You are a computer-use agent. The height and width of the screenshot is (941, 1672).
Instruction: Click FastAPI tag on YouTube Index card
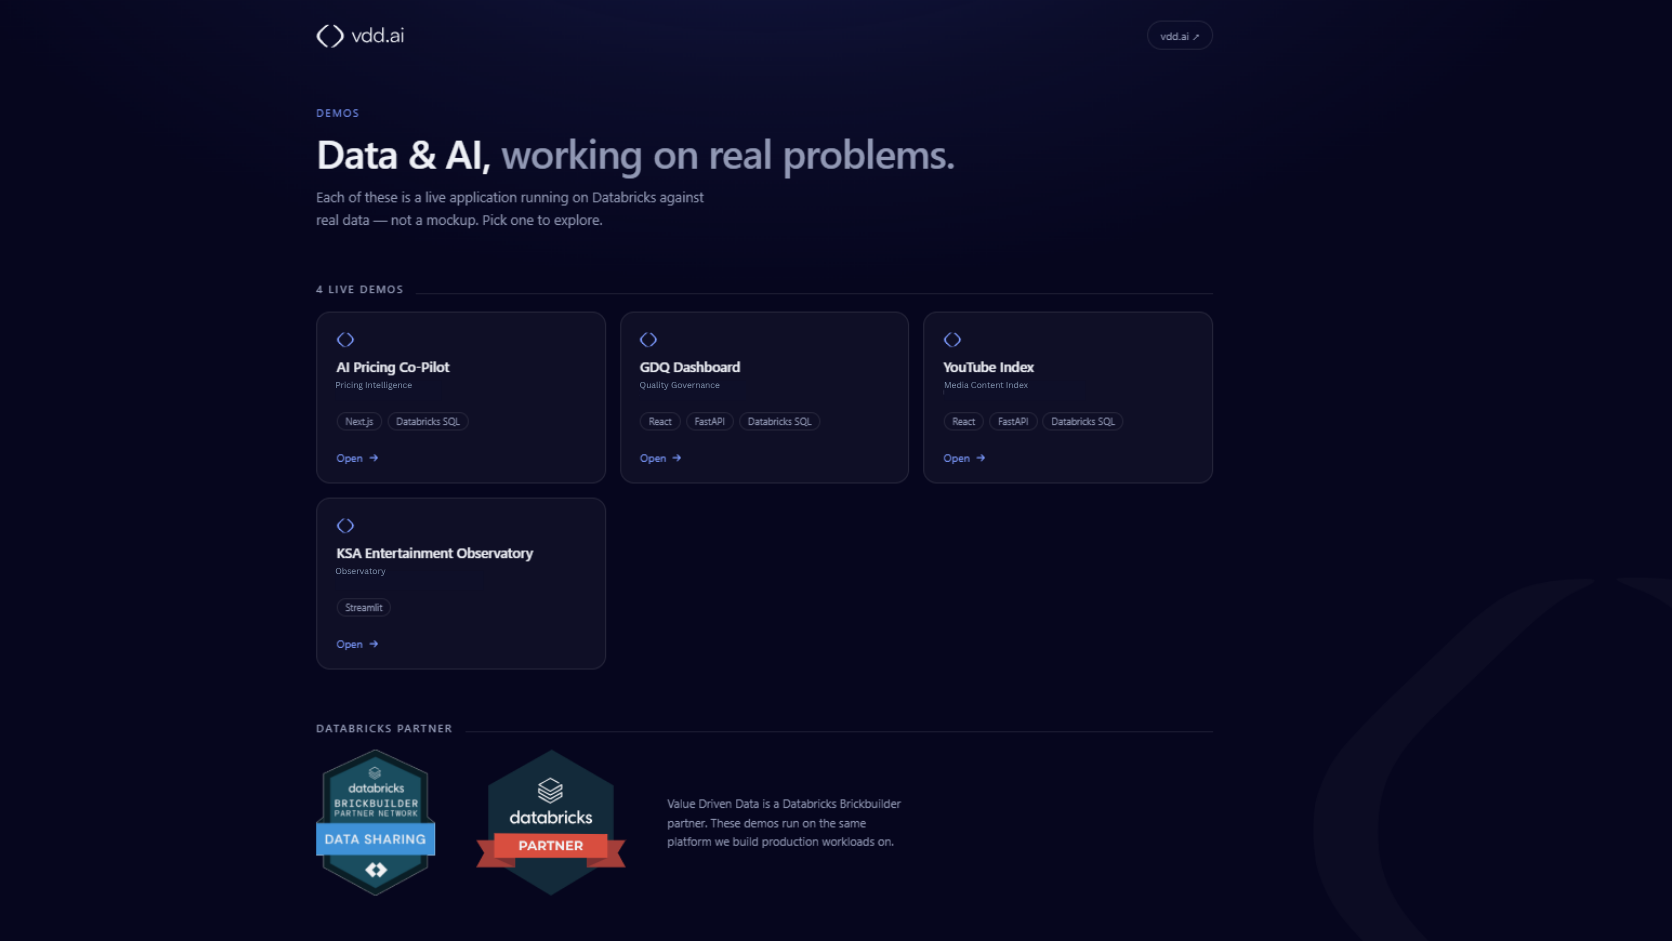coord(1013,422)
